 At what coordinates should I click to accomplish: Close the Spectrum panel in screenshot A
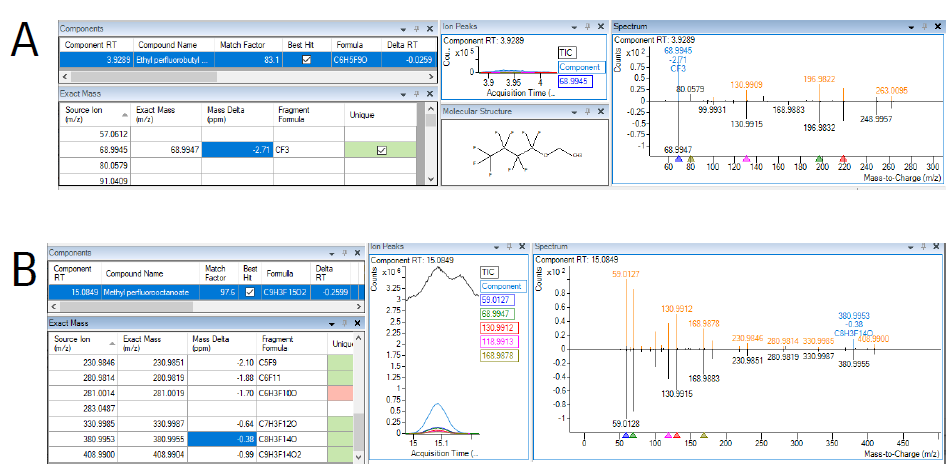click(938, 27)
